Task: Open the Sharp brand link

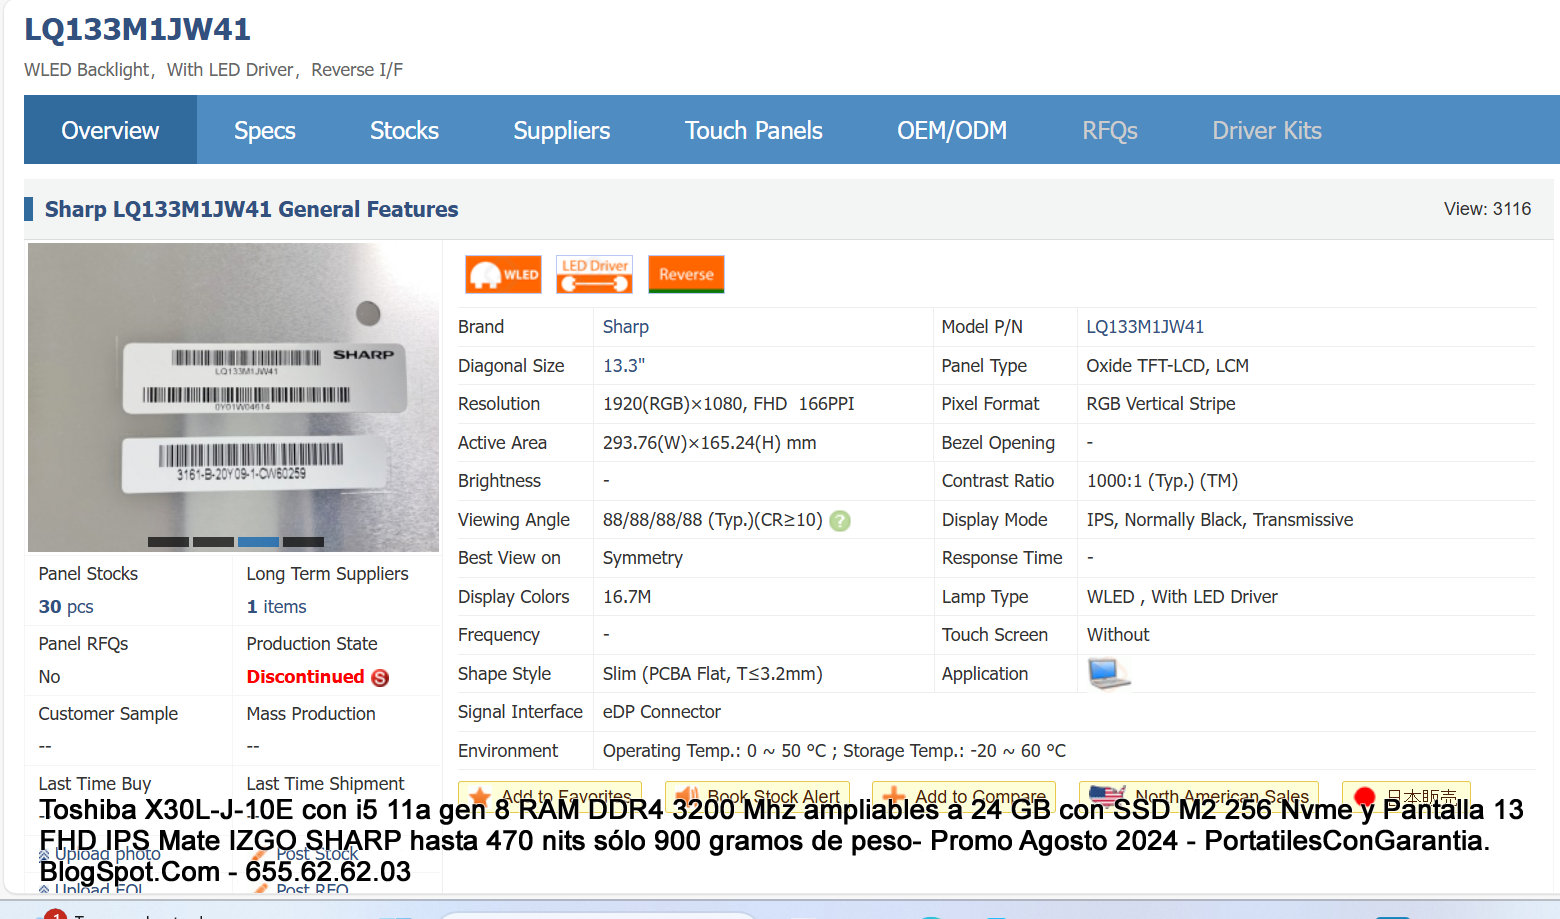Action: [626, 327]
